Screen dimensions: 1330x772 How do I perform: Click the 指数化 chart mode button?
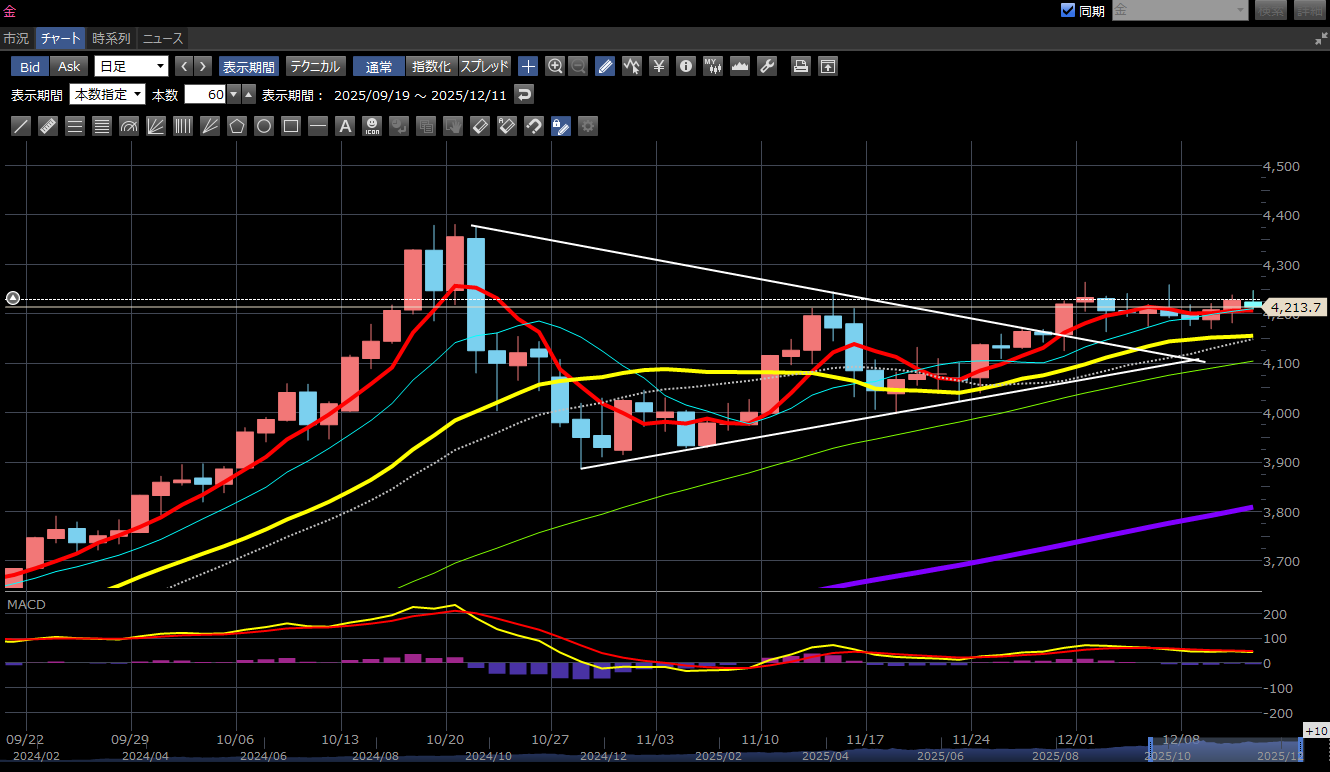pyautogui.click(x=432, y=67)
